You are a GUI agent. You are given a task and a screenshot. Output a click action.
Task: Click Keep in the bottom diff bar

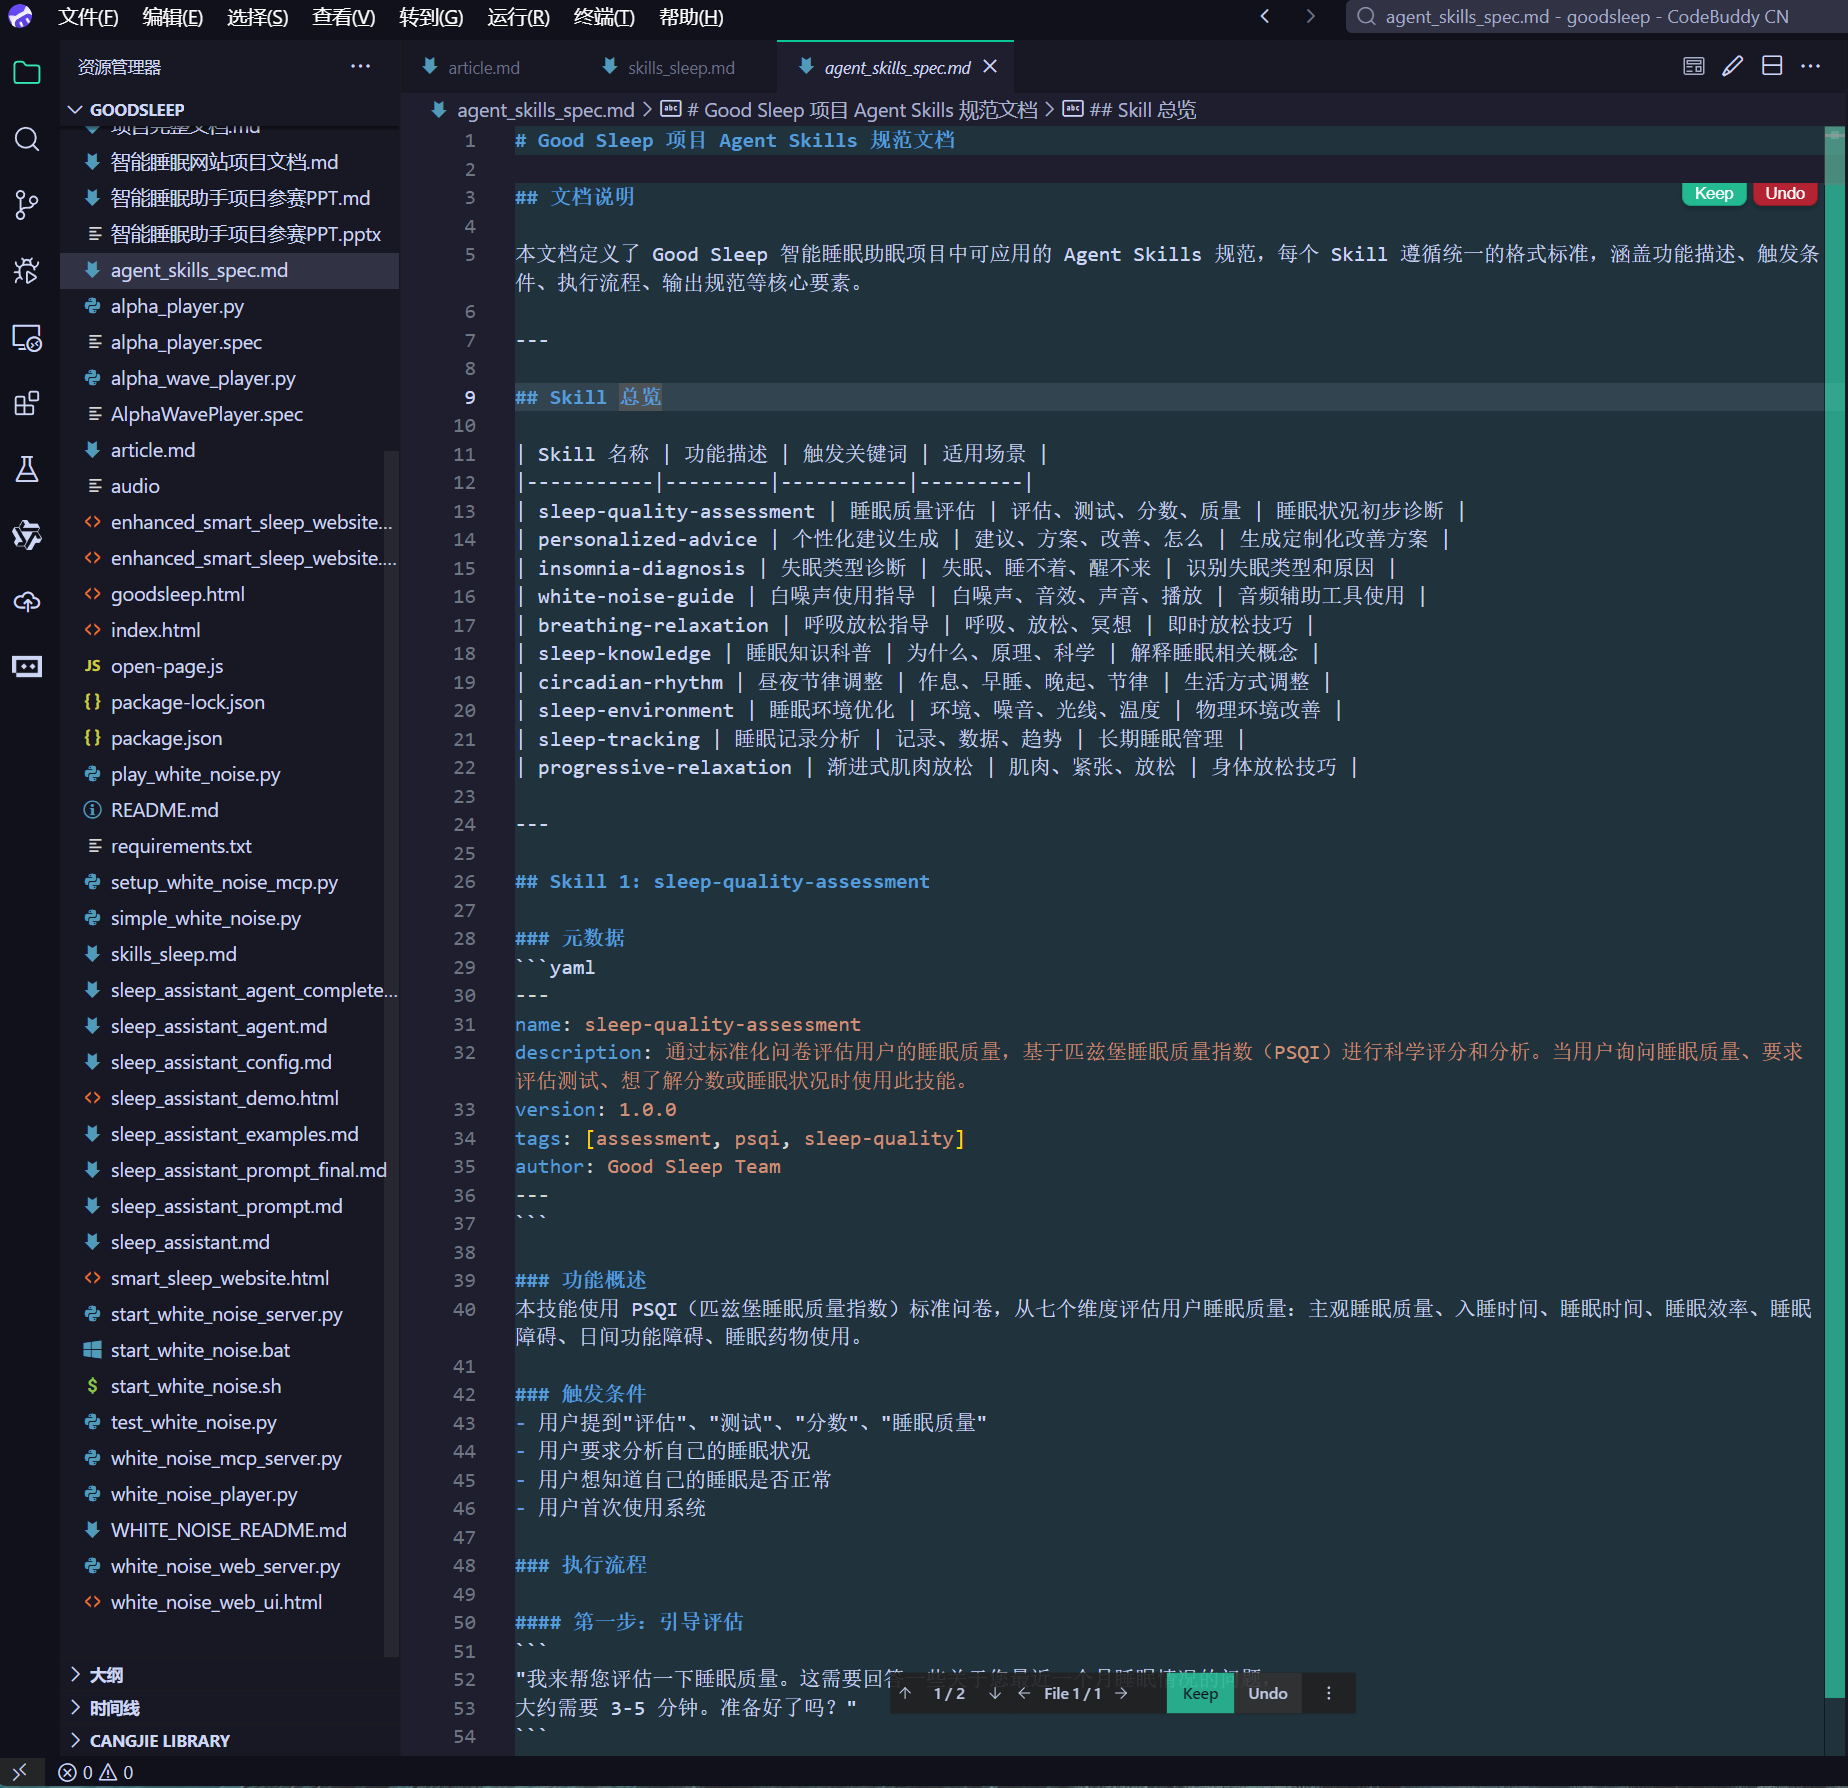[x=1200, y=1693]
